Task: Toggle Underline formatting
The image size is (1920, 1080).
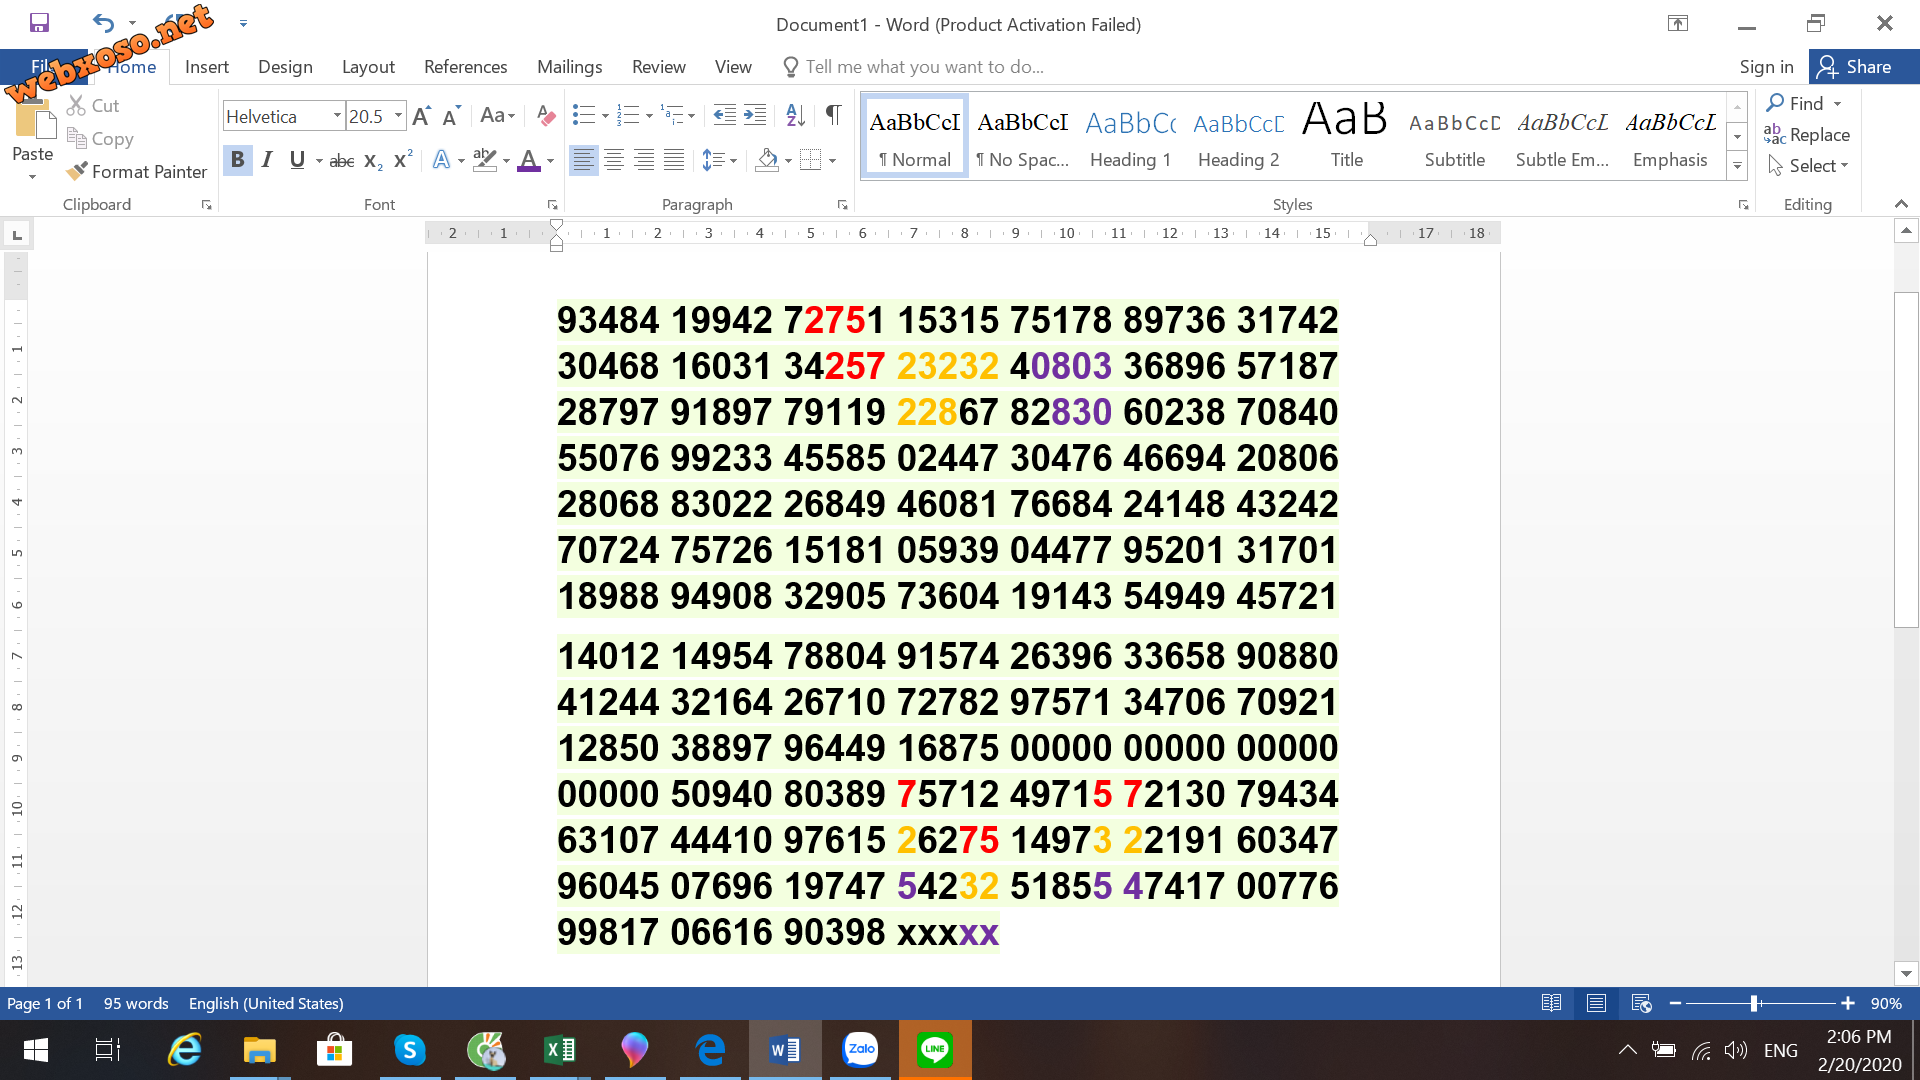Action: [x=297, y=160]
